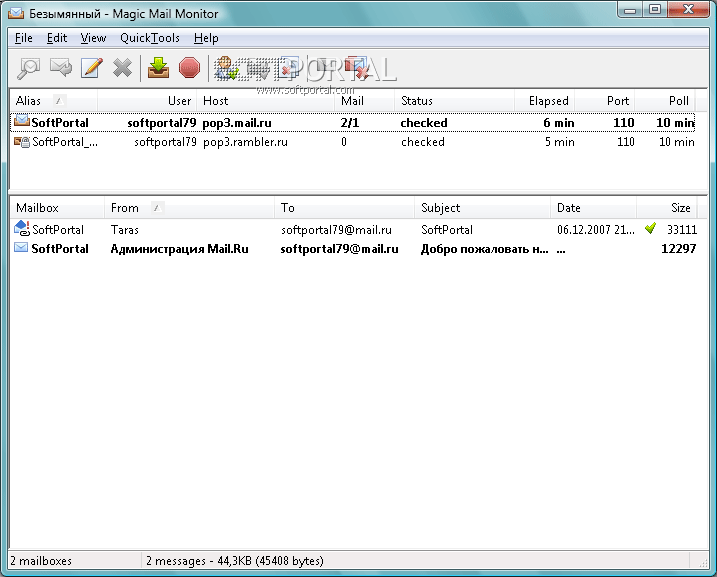This screenshot has width=717, height=577.
Task: Open the View menu
Action: [x=93, y=38]
